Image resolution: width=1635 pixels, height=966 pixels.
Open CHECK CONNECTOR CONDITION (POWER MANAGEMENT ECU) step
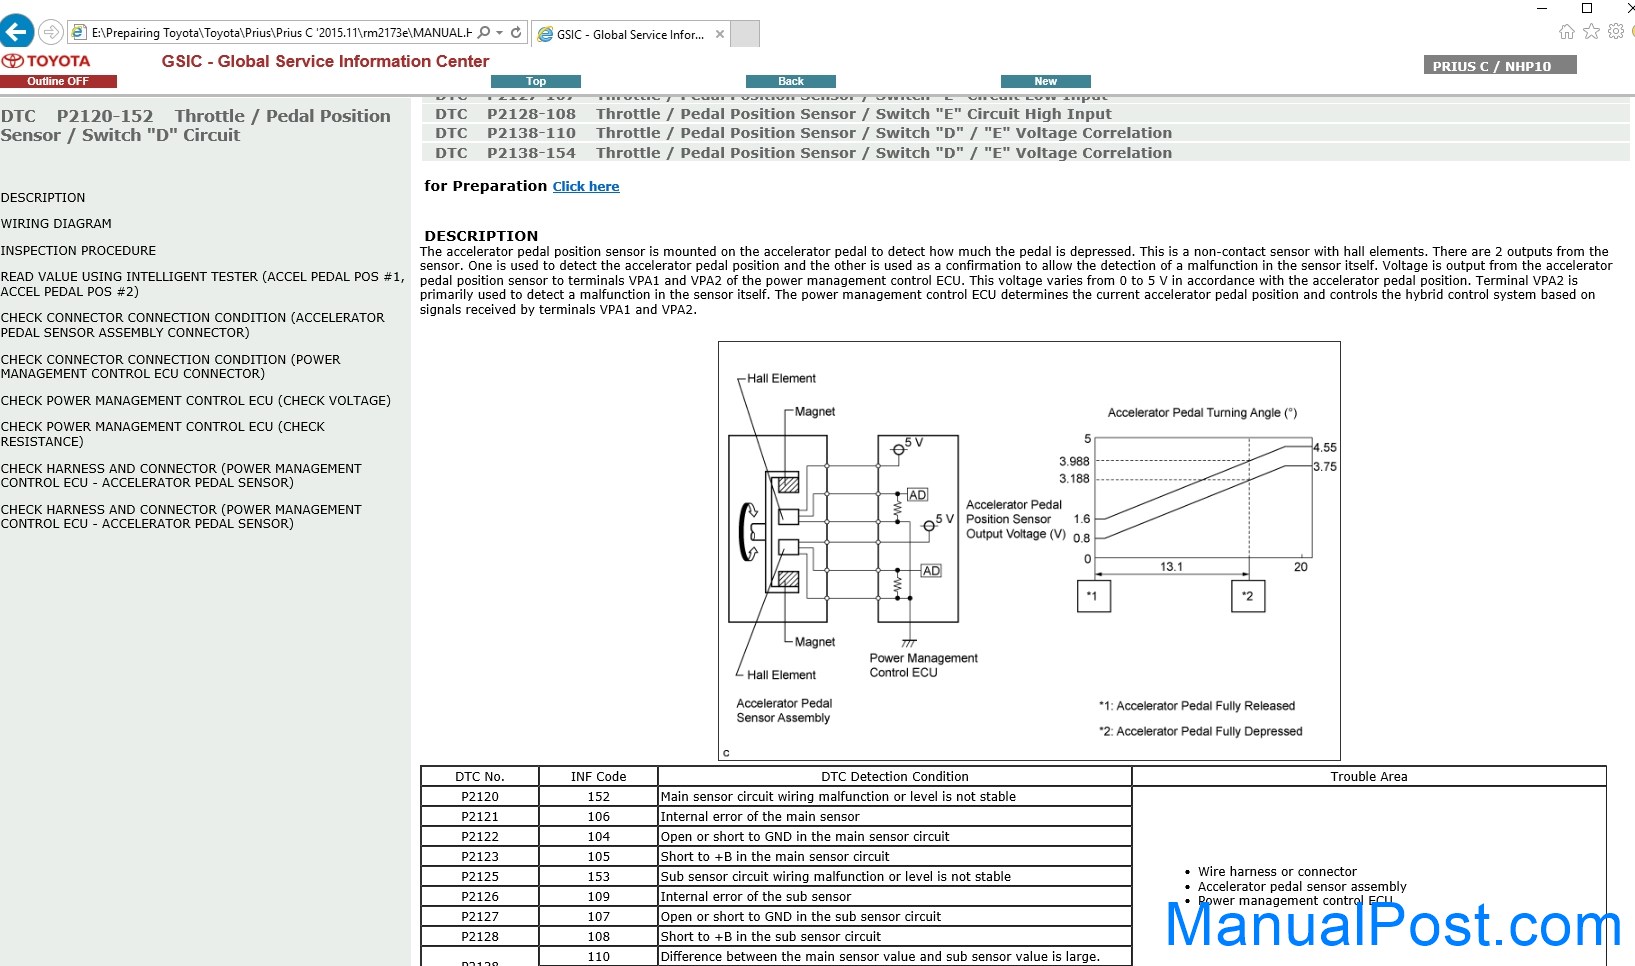click(170, 366)
